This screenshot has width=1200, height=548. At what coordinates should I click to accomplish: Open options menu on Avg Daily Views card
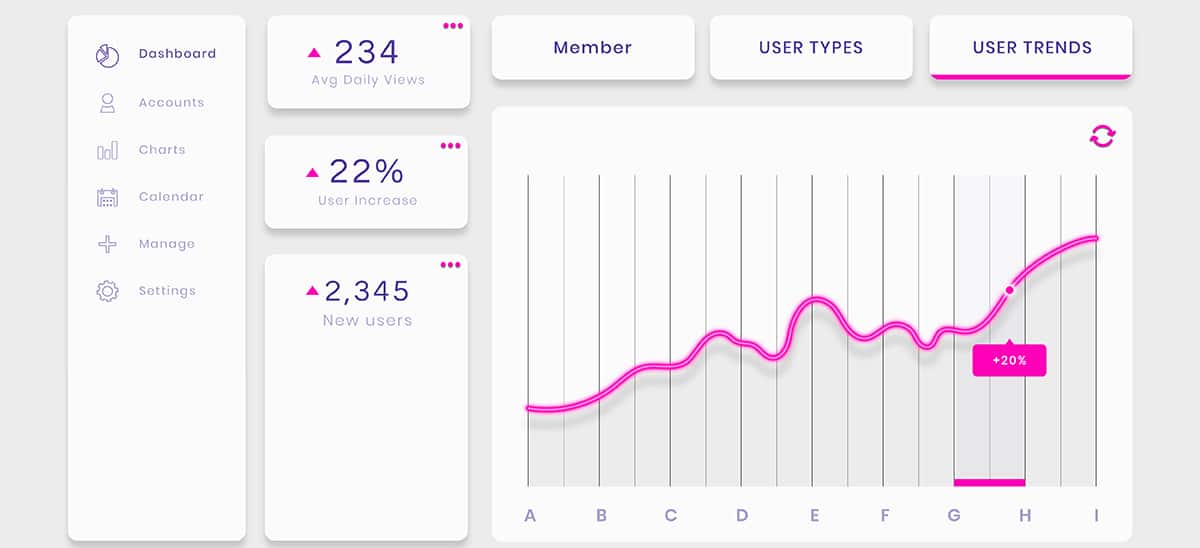point(453,26)
